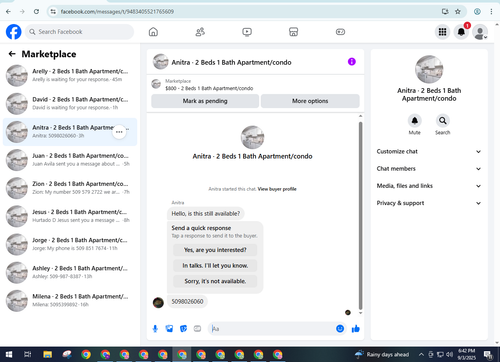Click the More options button
Viewport: 500px width, 362px height.
[x=310, y=101]
